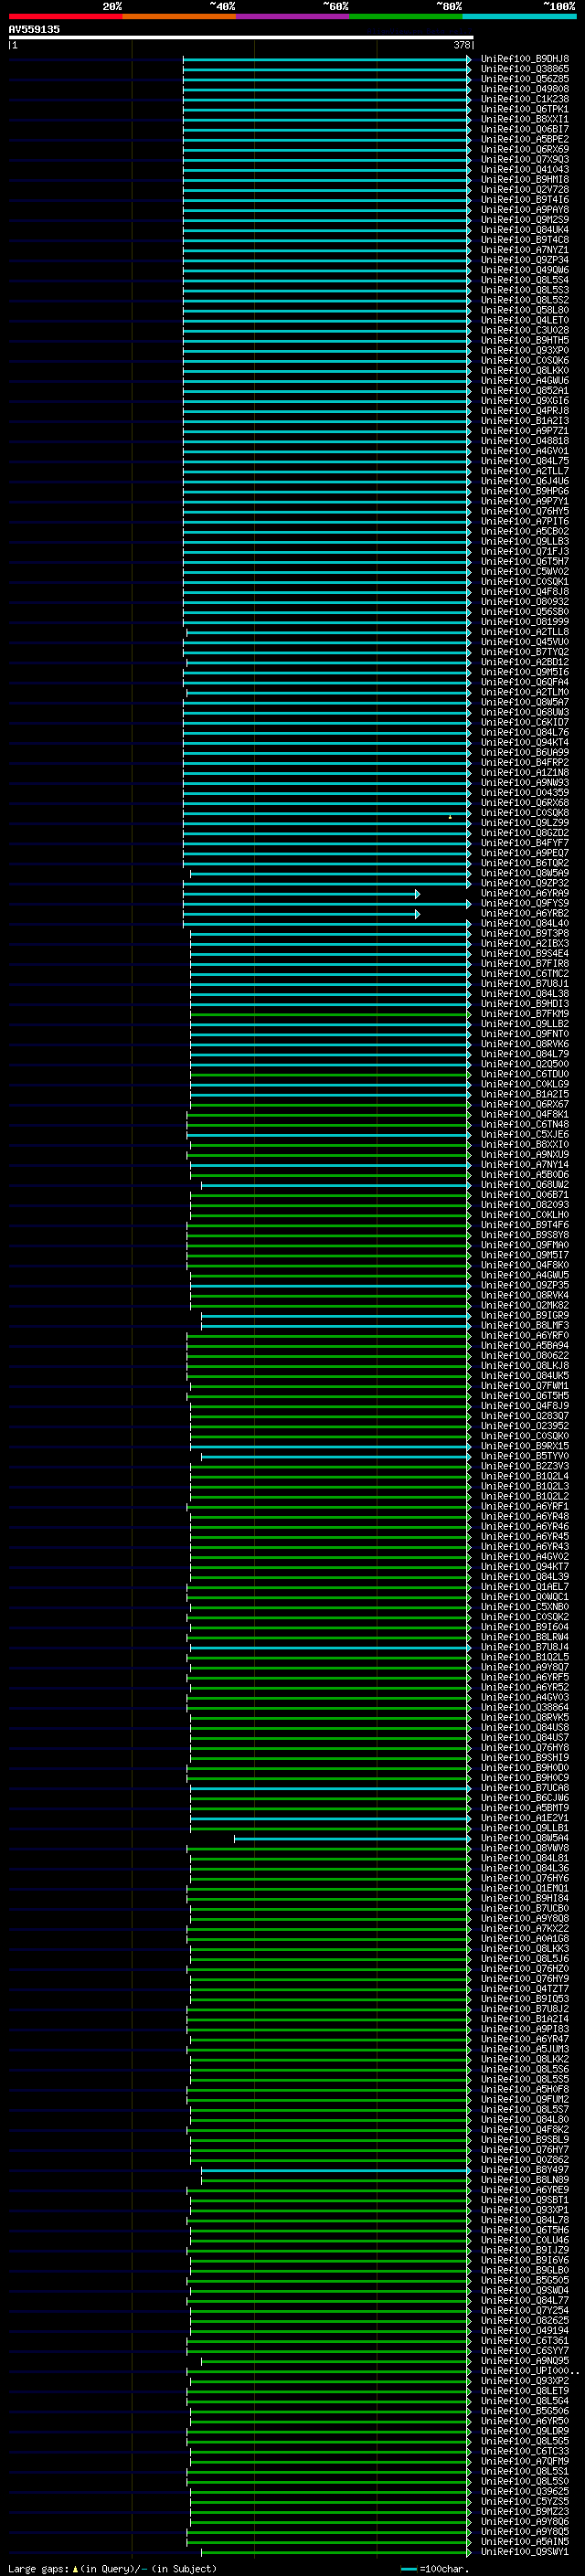Select hit UniRef100_Q49QW6

click(x=524, y=270)
